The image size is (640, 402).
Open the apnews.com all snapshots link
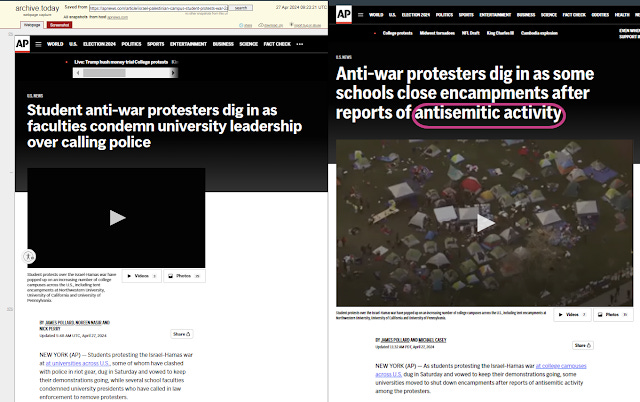117,17
